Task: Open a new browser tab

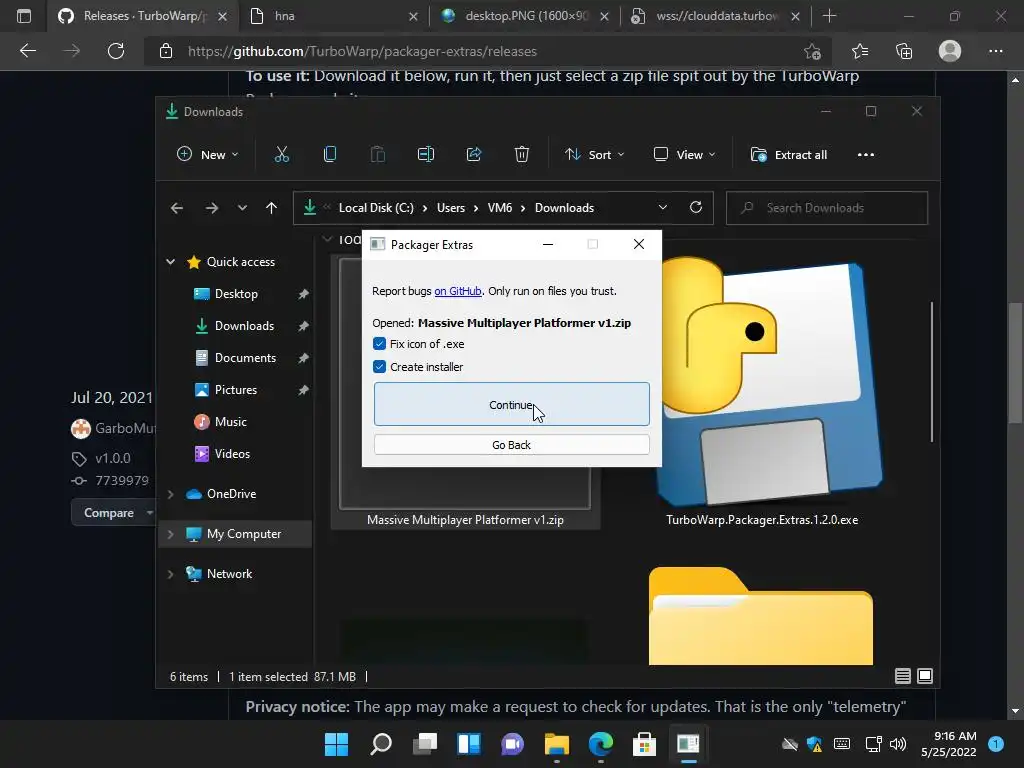Action: tap(829, 16)
